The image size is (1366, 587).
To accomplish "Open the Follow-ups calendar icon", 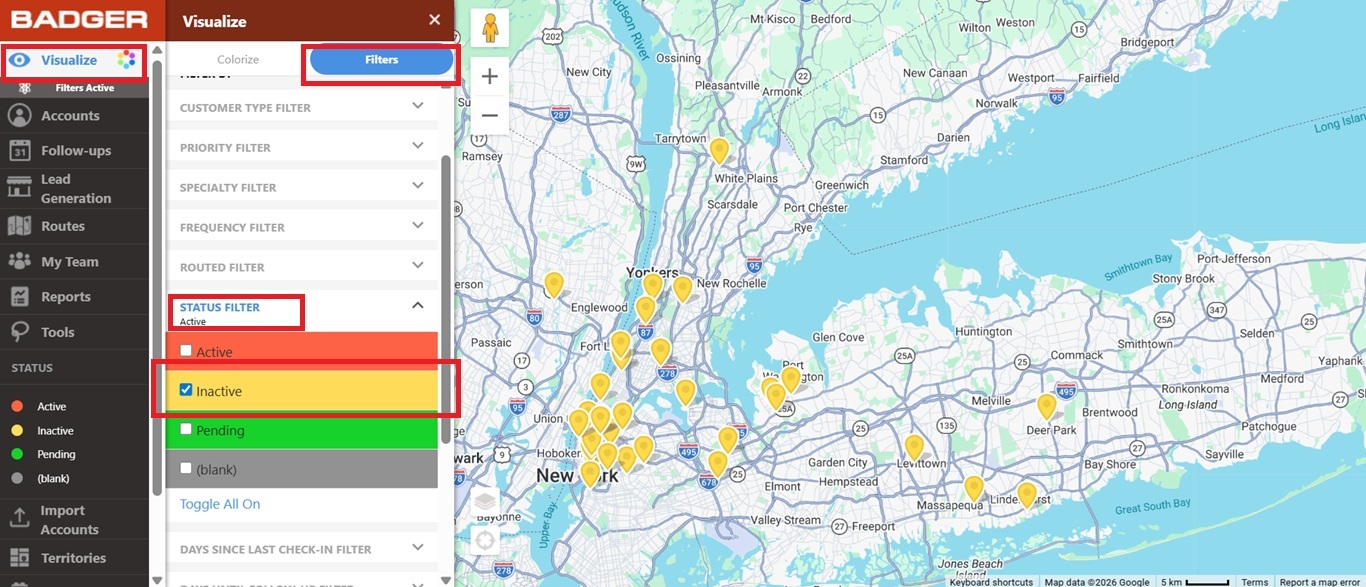I will pyautogui.click(x=19, y=151).
